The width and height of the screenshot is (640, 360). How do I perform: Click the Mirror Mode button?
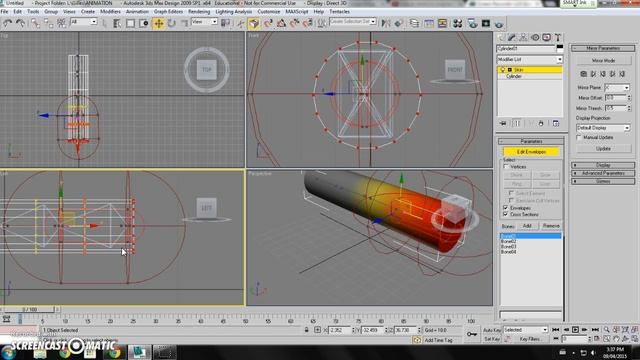[x=603, y=60]
